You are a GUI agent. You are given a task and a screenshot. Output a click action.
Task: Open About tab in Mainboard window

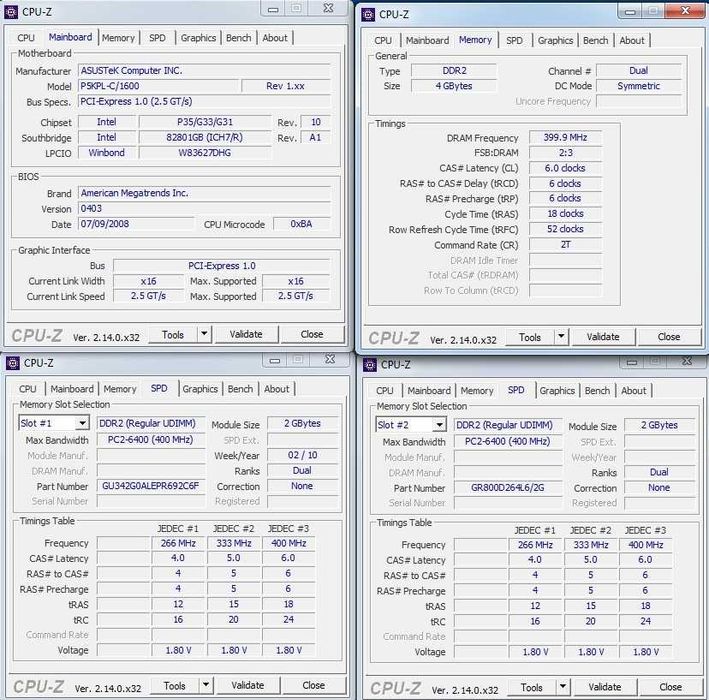tap(275, 38)
